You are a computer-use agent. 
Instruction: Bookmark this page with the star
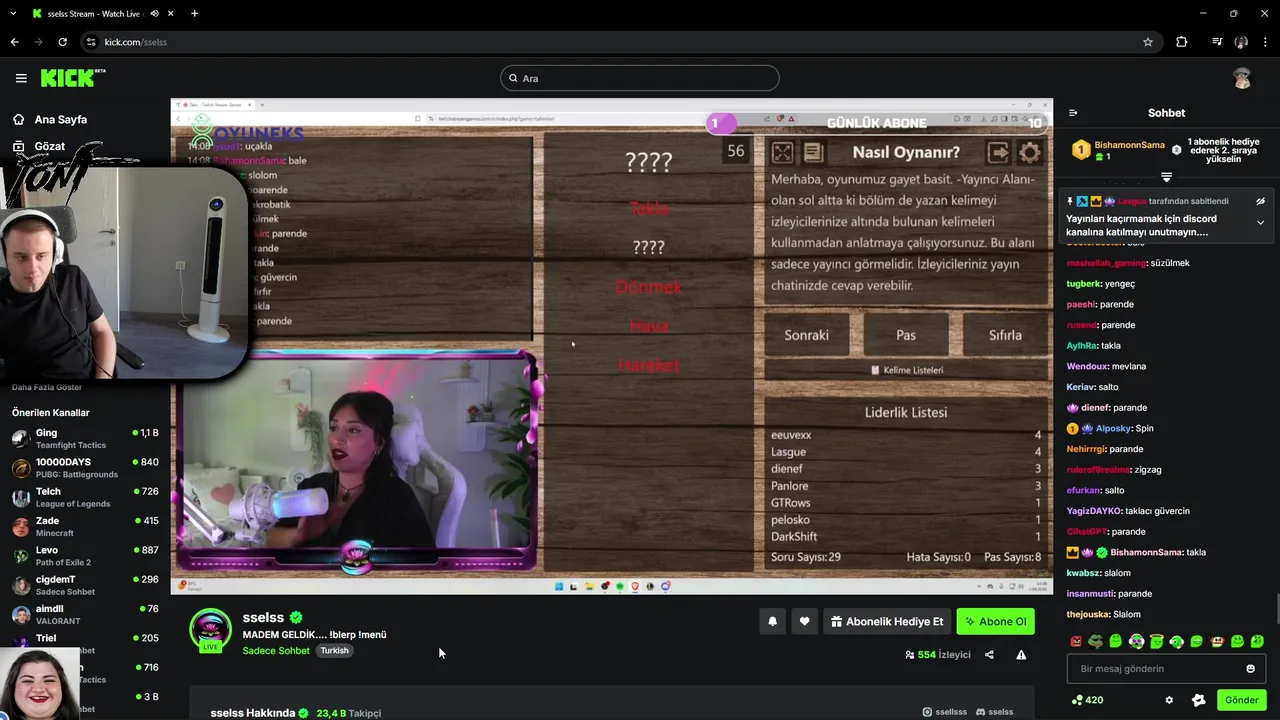[x=1148, y=42]
